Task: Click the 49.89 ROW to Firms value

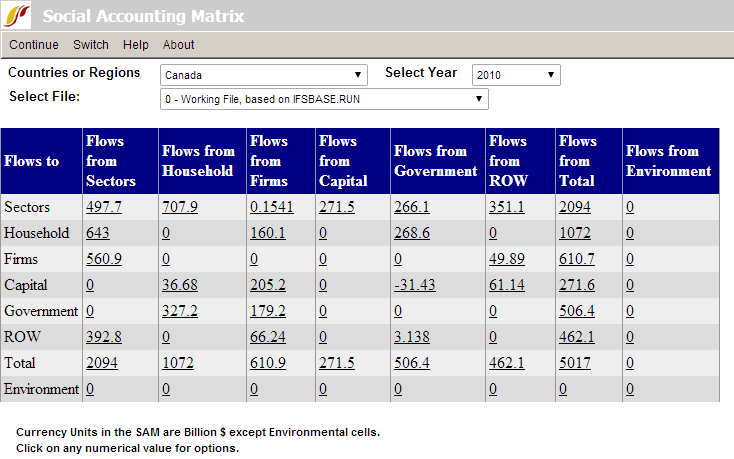Action: pyautogui.click(x=507, y=259)
